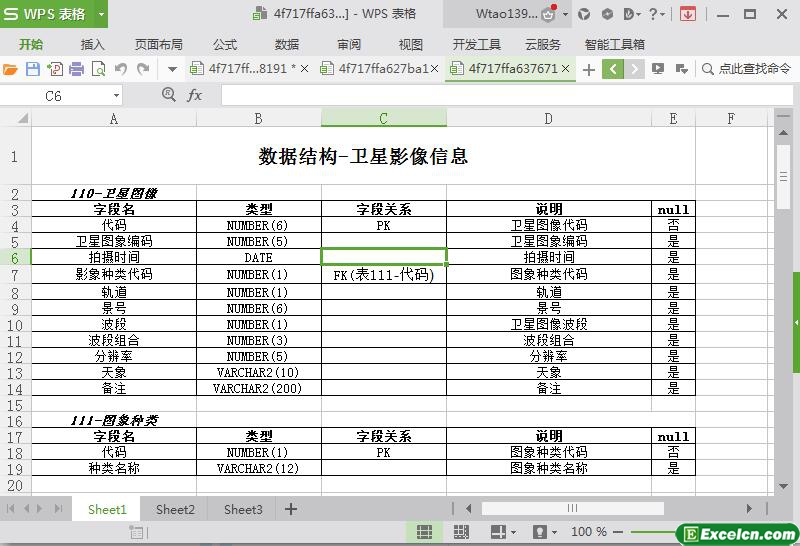Close the 4f717ffa637671 document tab
800x546 pixels.
(x=565, y=68)
